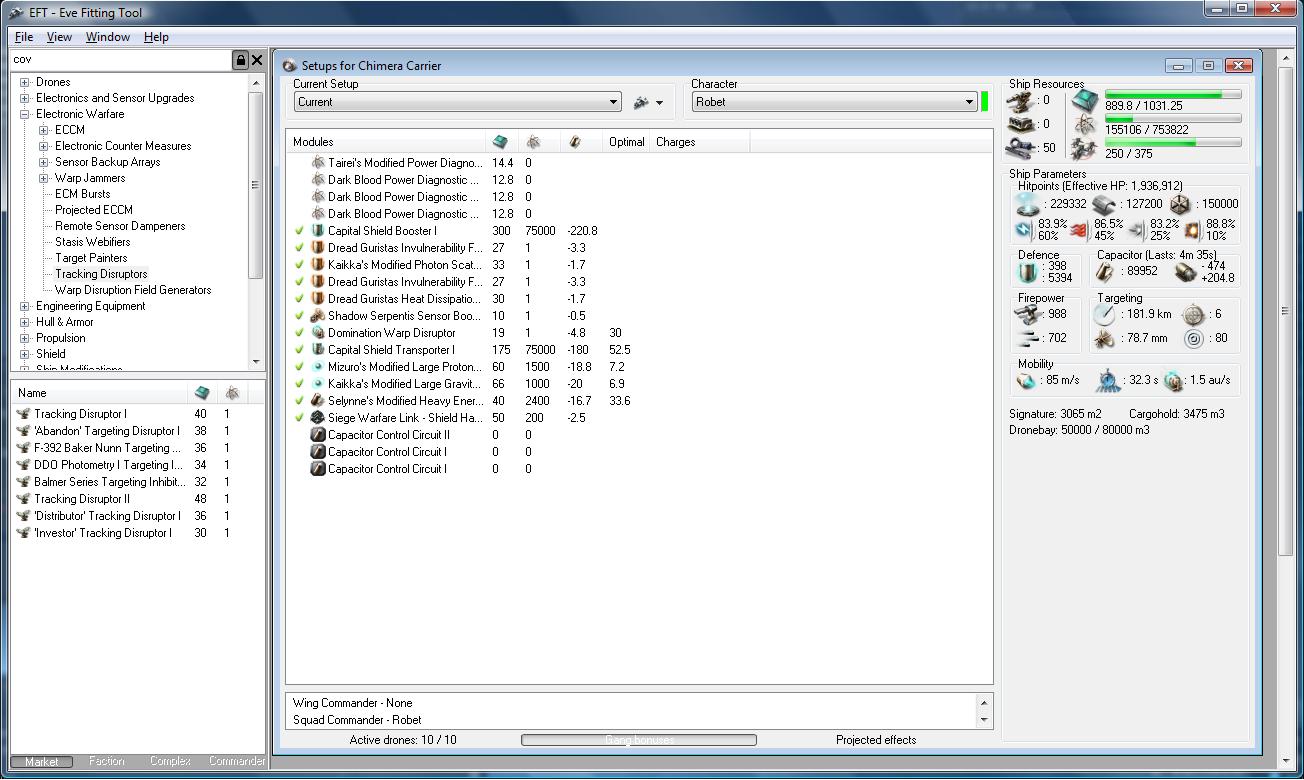Open the Character dropdown showing Robet

(834, 102)
